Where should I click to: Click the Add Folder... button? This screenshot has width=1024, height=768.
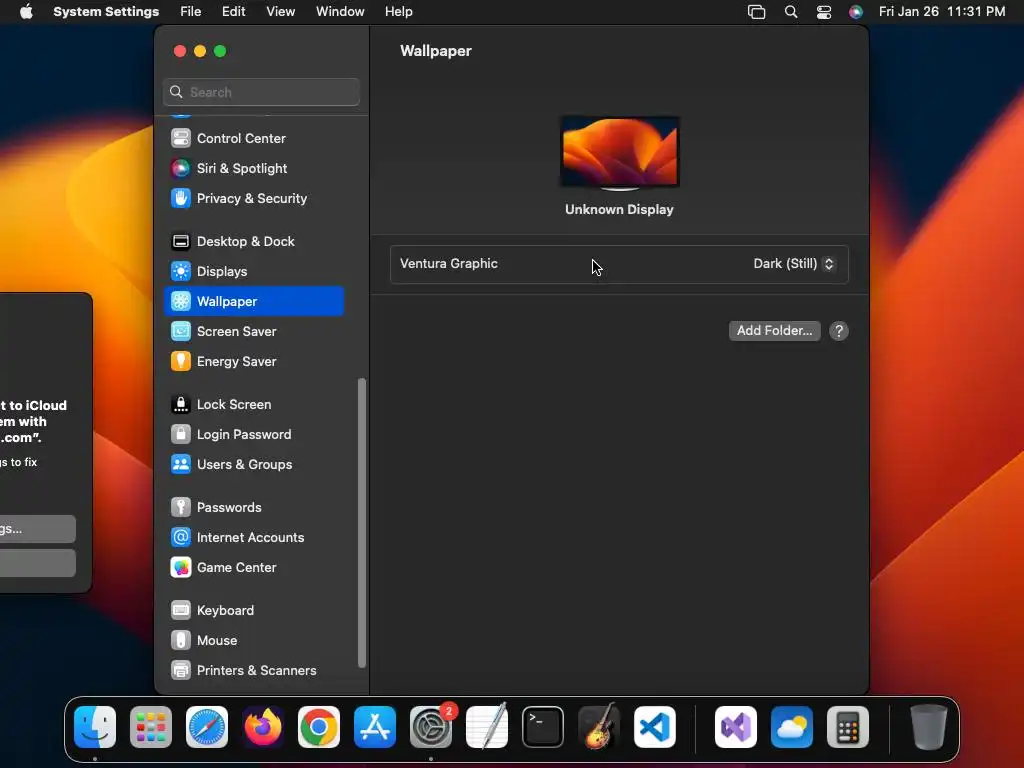click(775, 331)
